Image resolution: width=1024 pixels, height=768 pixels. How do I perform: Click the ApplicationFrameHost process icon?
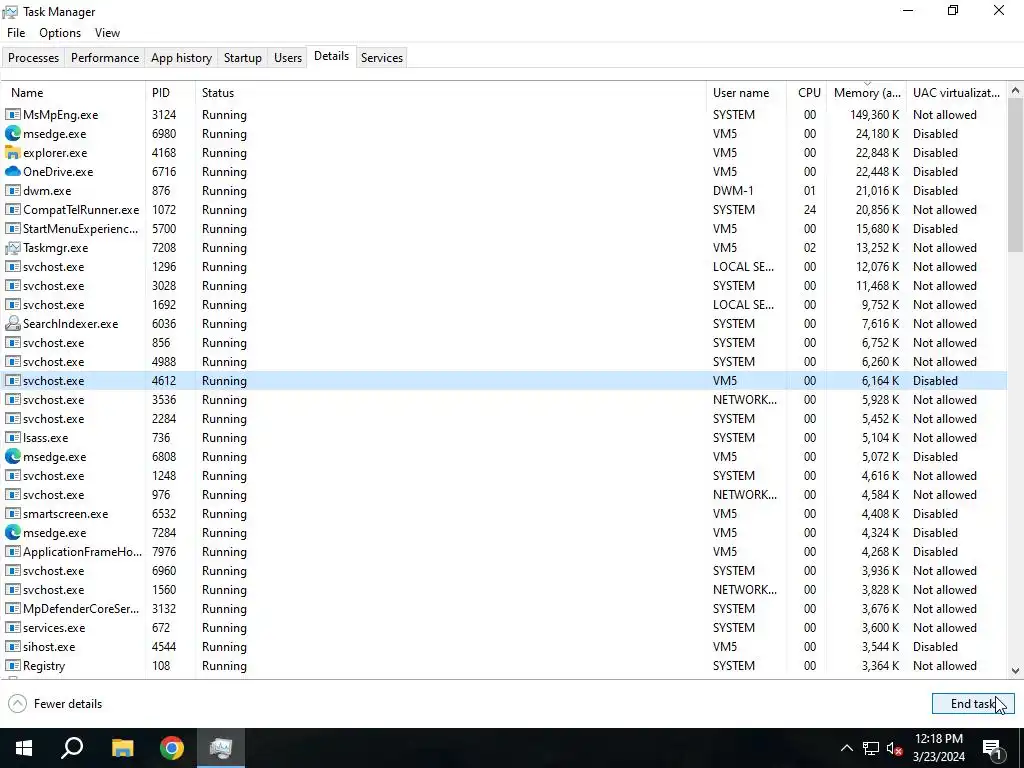[12, 551]
